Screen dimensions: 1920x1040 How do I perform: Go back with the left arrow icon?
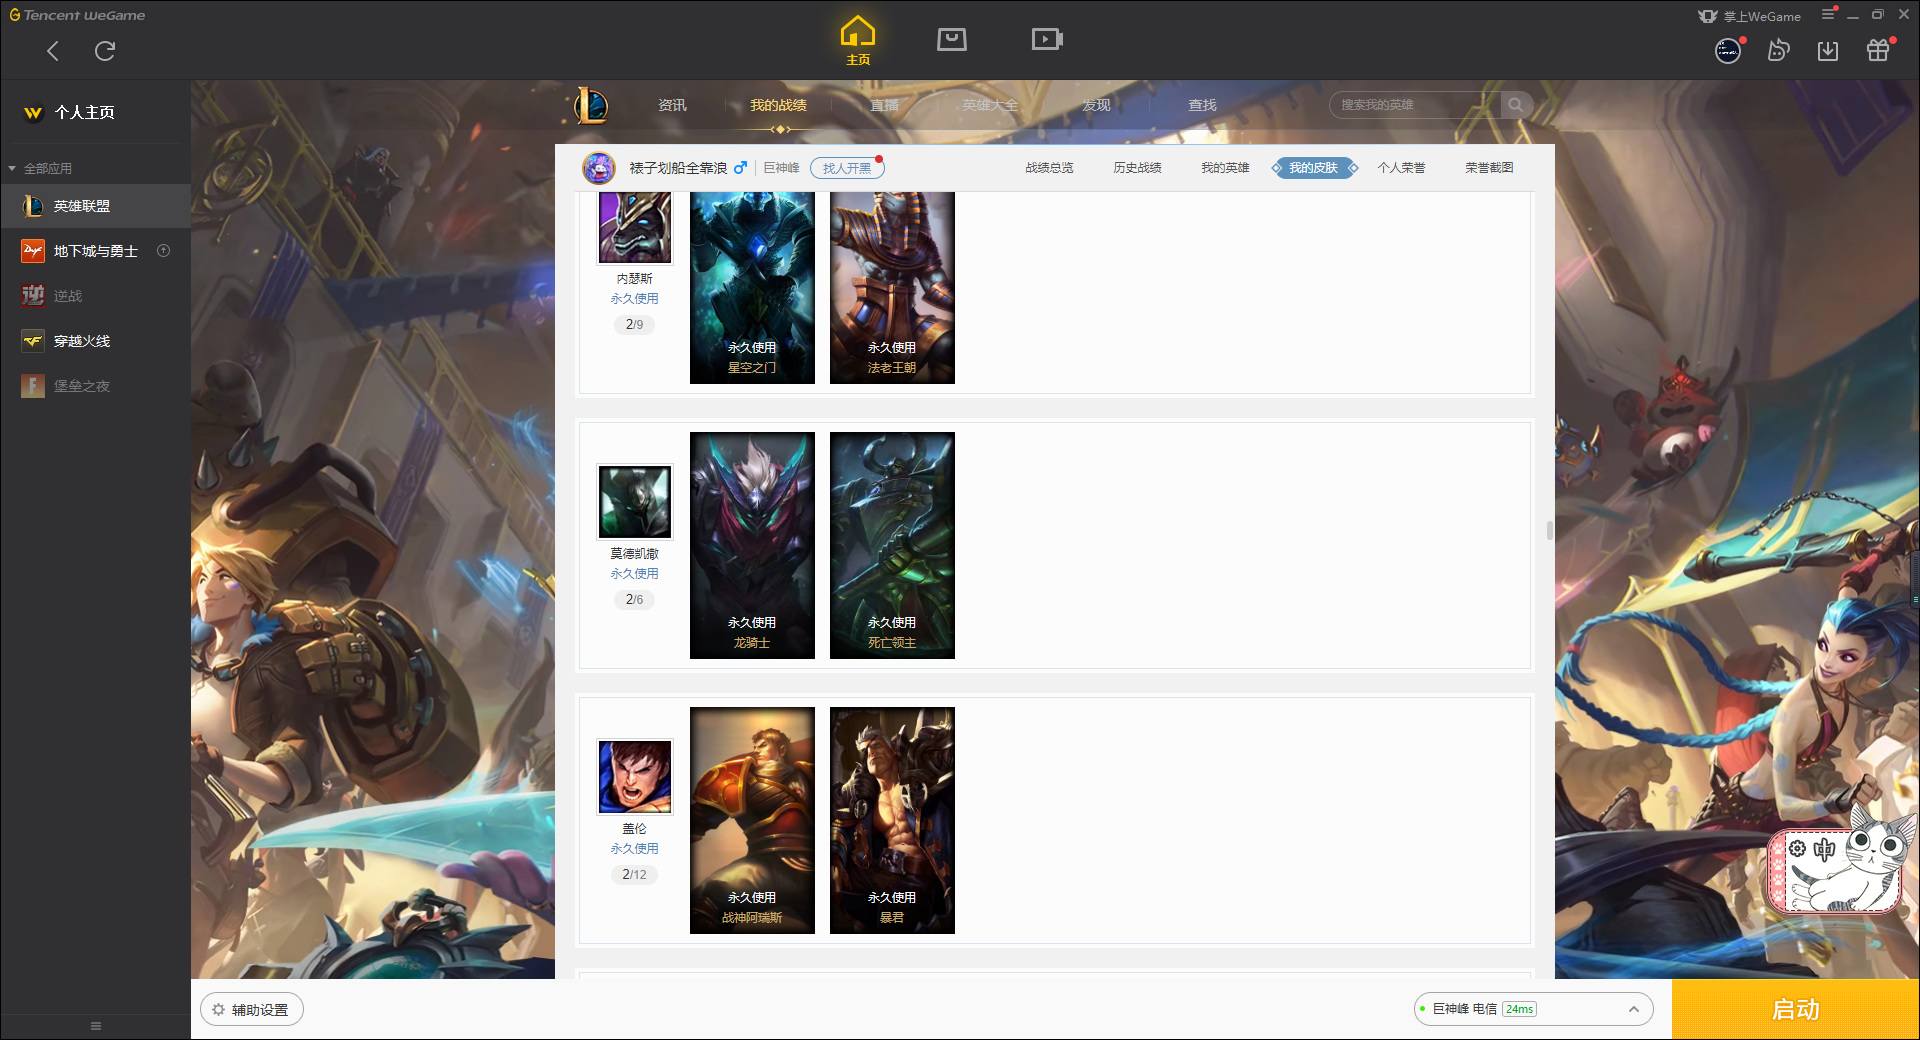click(53, 51)
